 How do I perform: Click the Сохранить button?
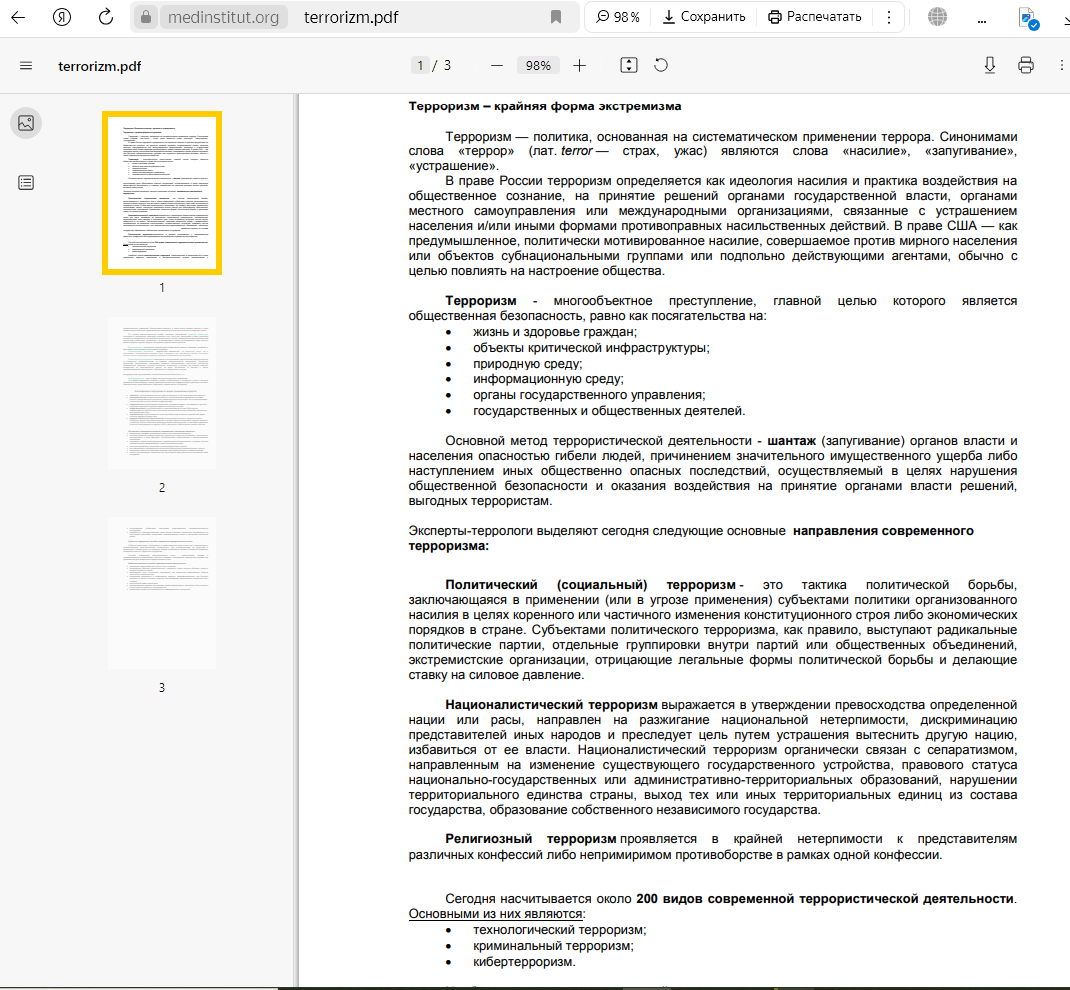coord(704,17)
